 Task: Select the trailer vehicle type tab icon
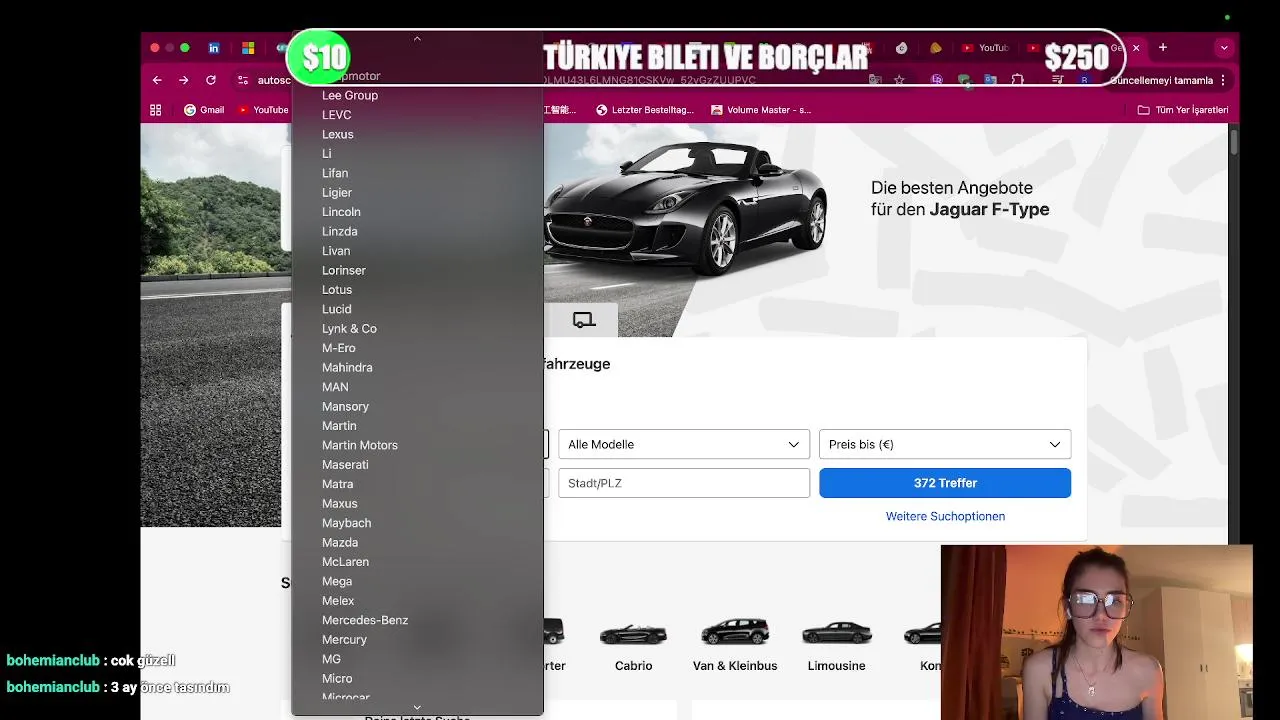click(x=584, y=320)
